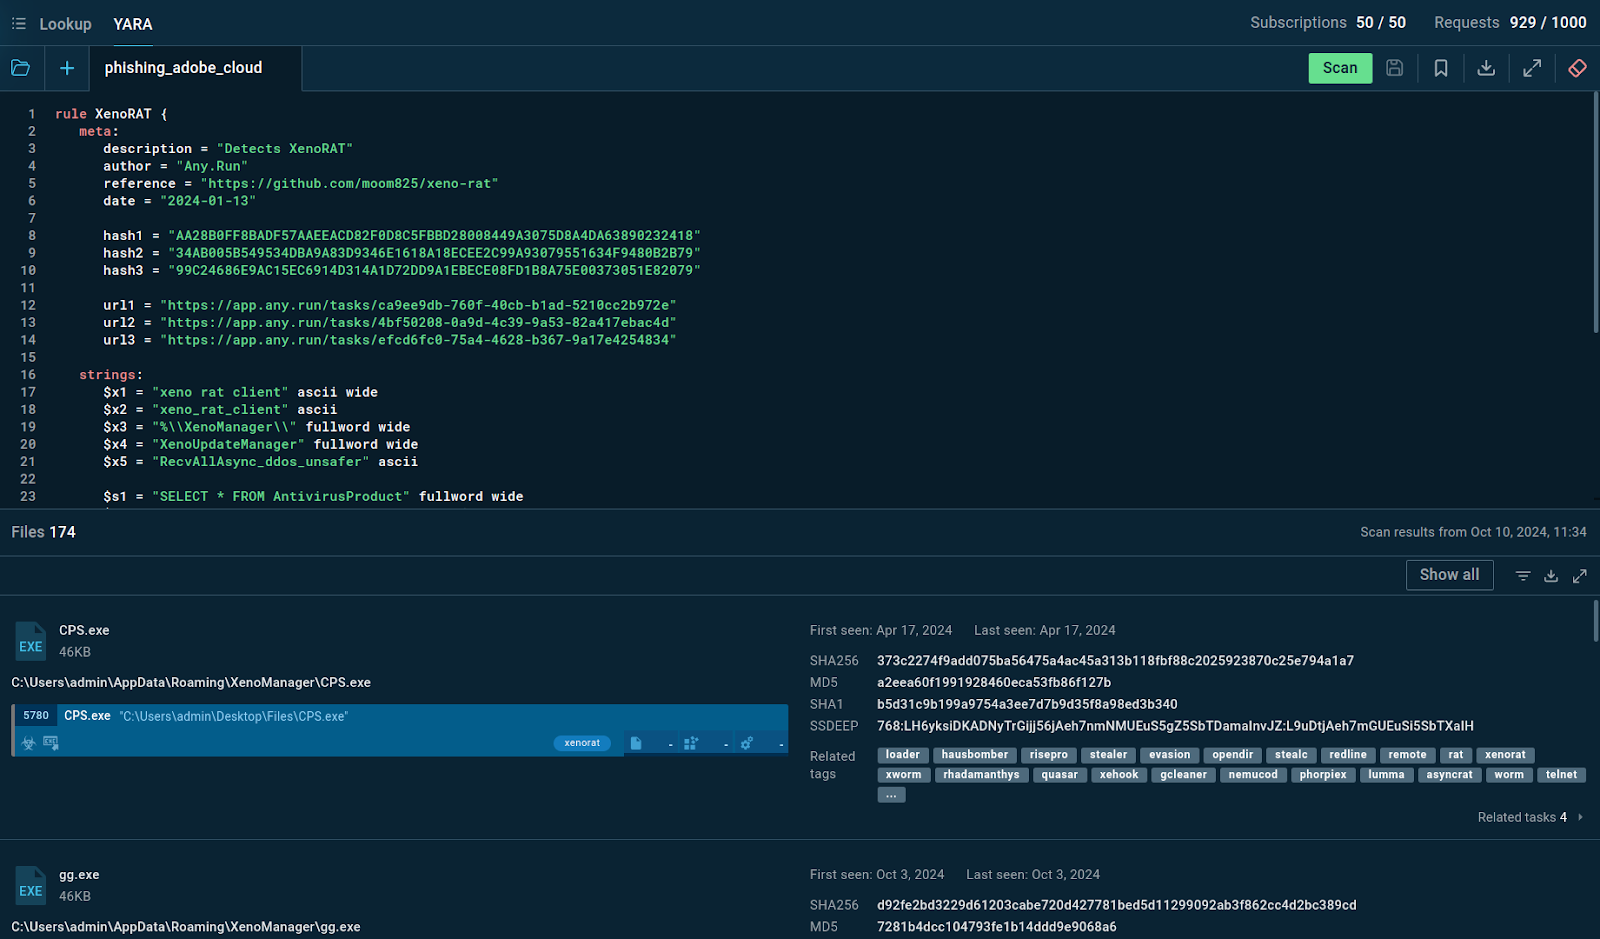The image size is (1600, 939).
Task: Clear the editor with the red eraser icon
Action: point(1577,68)
